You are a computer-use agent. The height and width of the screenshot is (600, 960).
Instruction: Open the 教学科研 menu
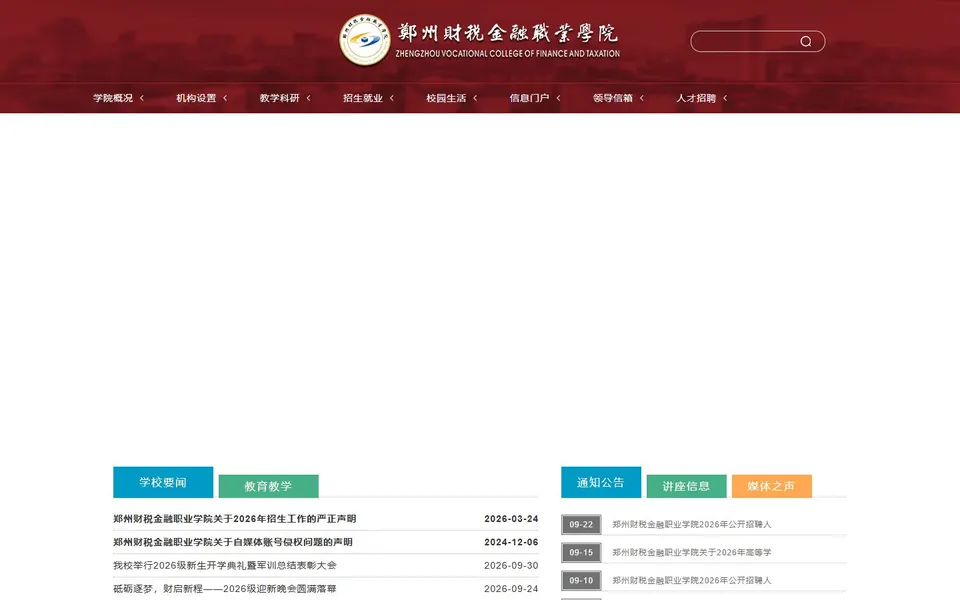pyautogui.click(x=279, y=98)
